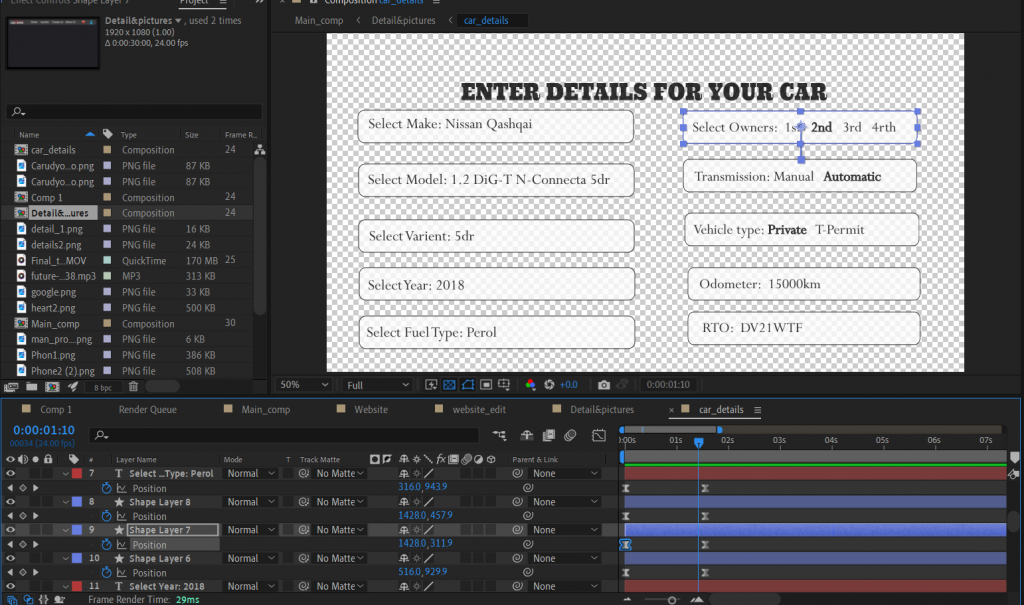Toggle stopwatch for Shape Layer 7 Position
This screenshot has height=605, width=1024.
pos(106,544)
